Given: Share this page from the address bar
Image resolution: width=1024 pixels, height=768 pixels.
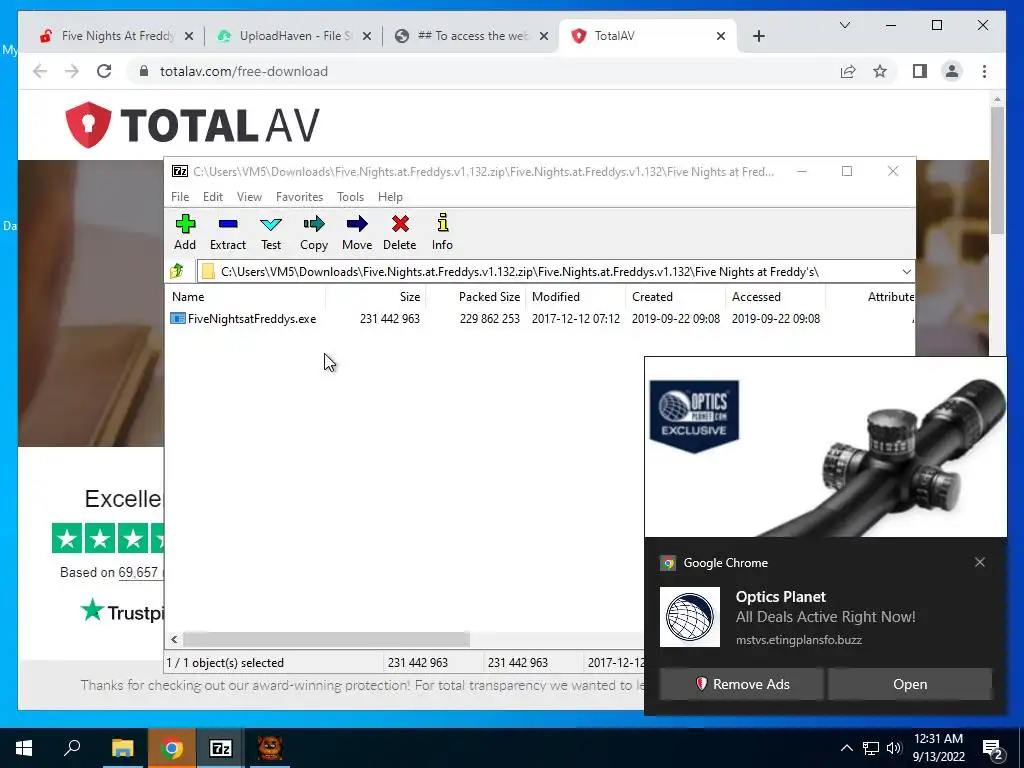Looking at the screenshot, I should click(x=848, y=71).
